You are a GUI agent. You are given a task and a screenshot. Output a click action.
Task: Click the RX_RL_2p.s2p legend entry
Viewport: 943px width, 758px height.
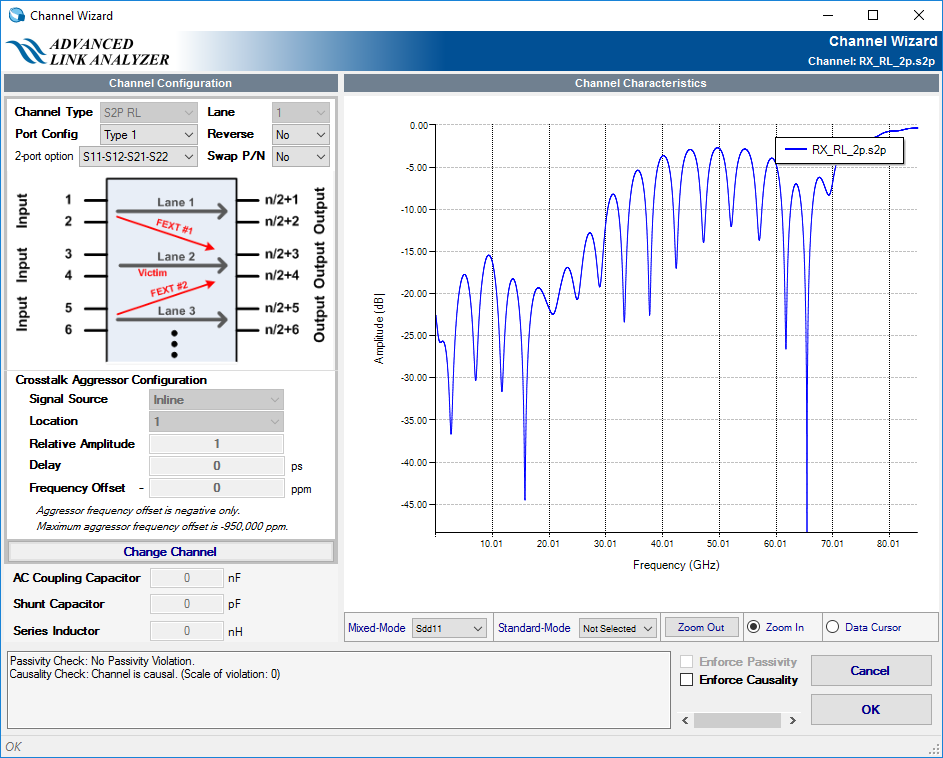click(839, 149)
